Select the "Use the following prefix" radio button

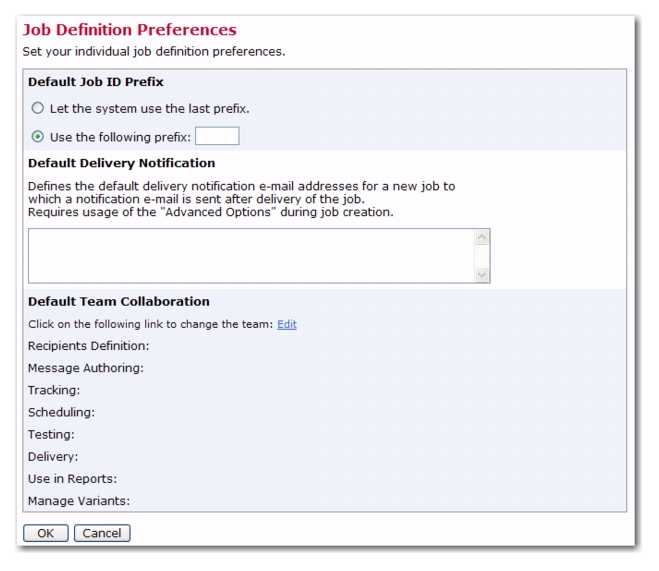(x=38, y=137)
